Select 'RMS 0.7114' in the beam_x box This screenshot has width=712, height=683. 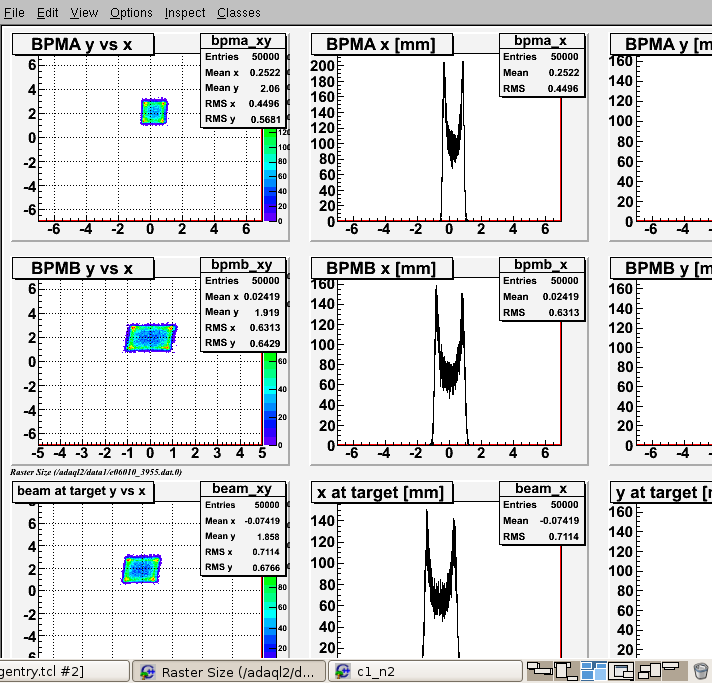coord(542,537)
